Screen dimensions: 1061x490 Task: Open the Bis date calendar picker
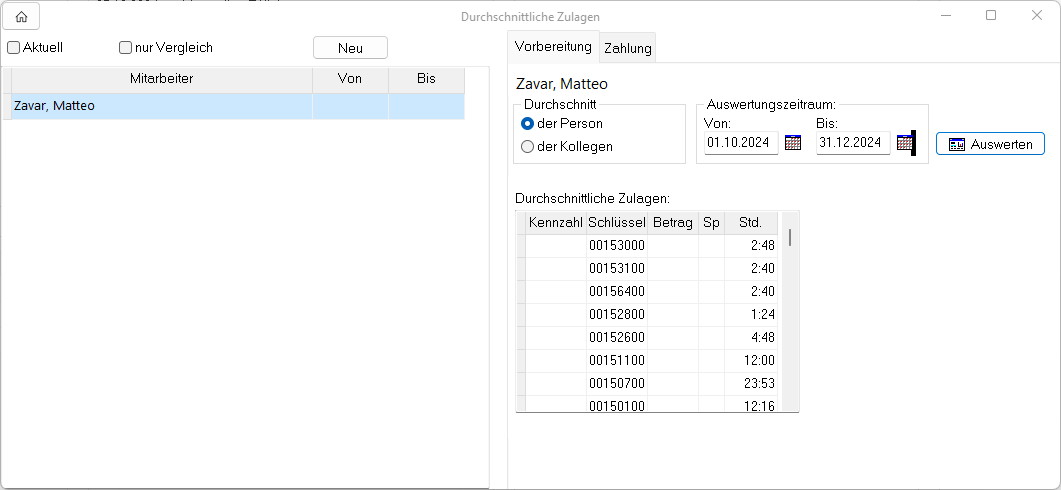[x=904, y=143]
